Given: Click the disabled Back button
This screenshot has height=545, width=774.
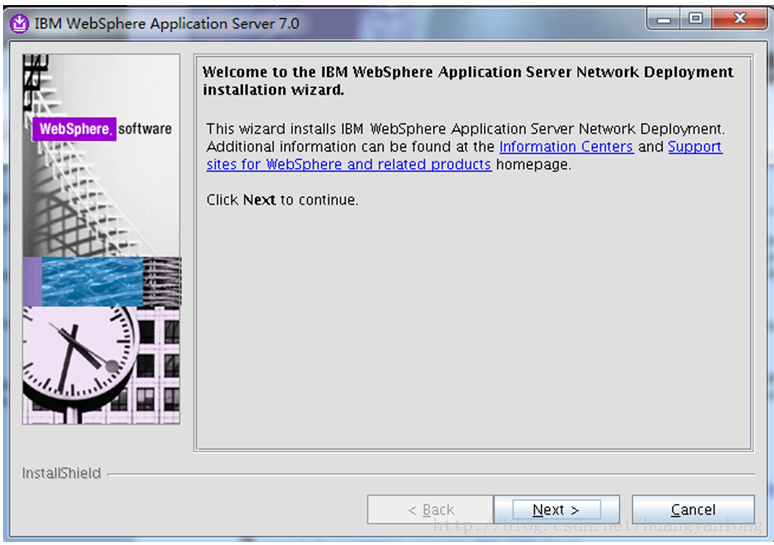Looking at the screenshot, I should tap(430, 509).
